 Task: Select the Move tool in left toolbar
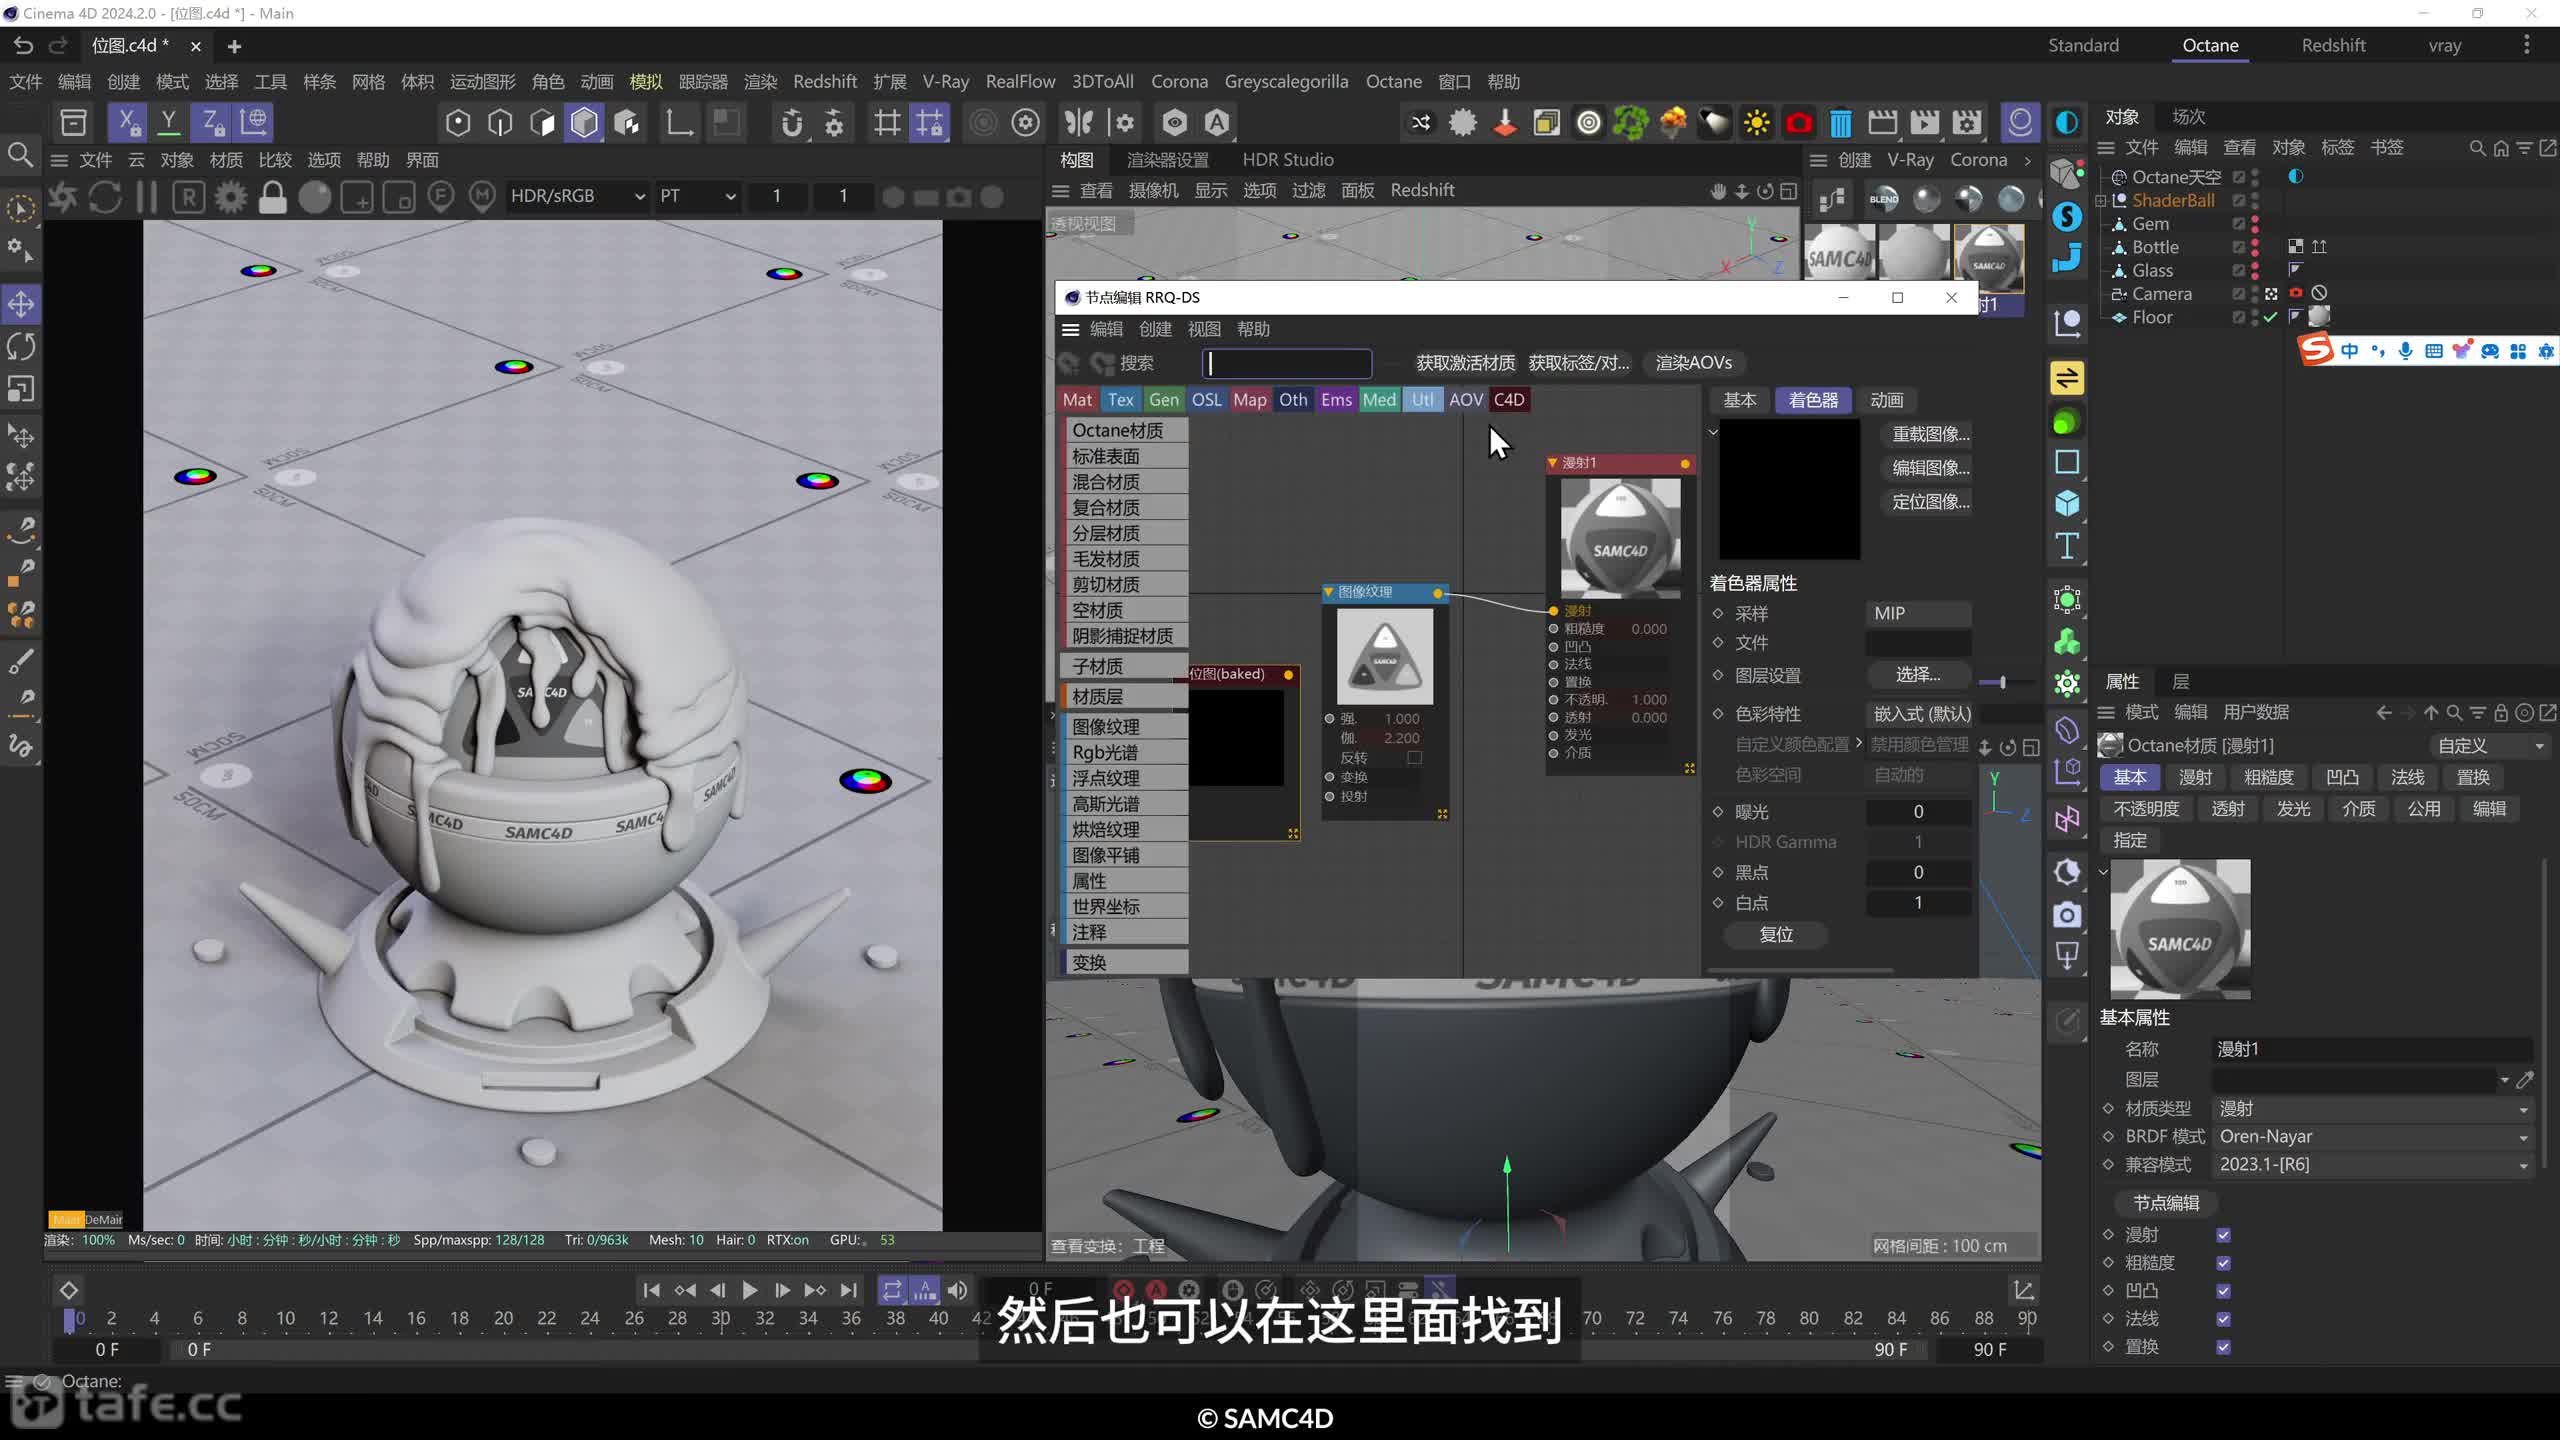(21, 304)
